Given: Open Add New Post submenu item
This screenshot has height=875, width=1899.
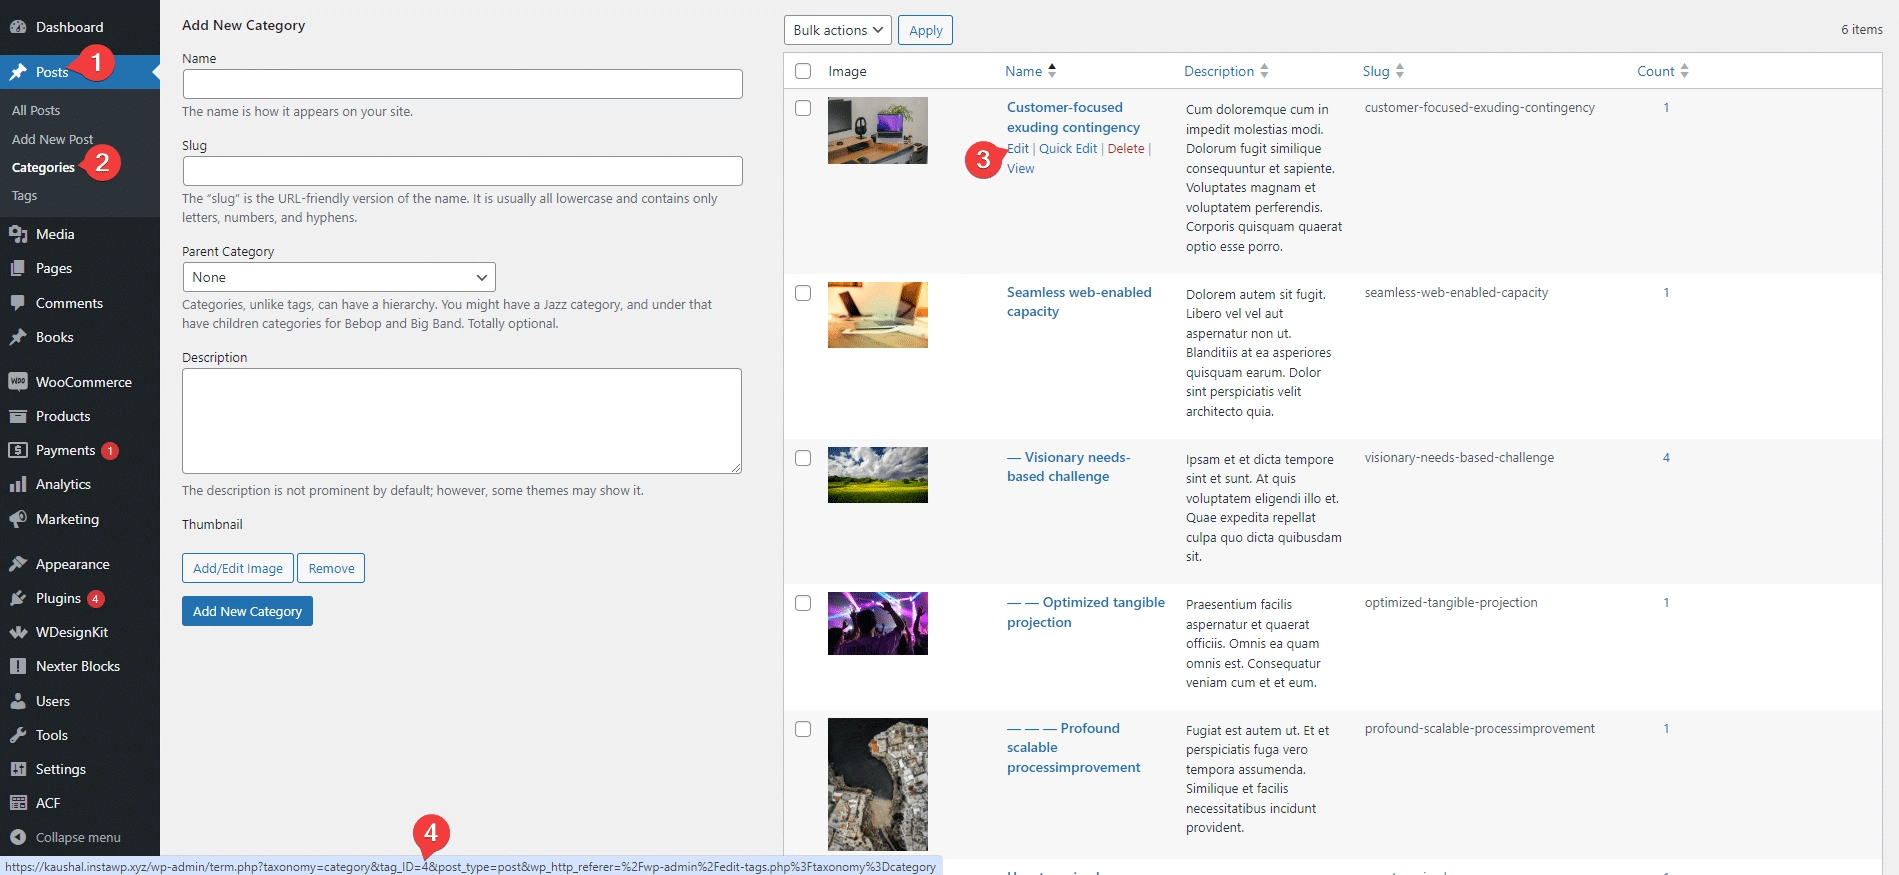Looking at the screenshot, I should 52,139.
